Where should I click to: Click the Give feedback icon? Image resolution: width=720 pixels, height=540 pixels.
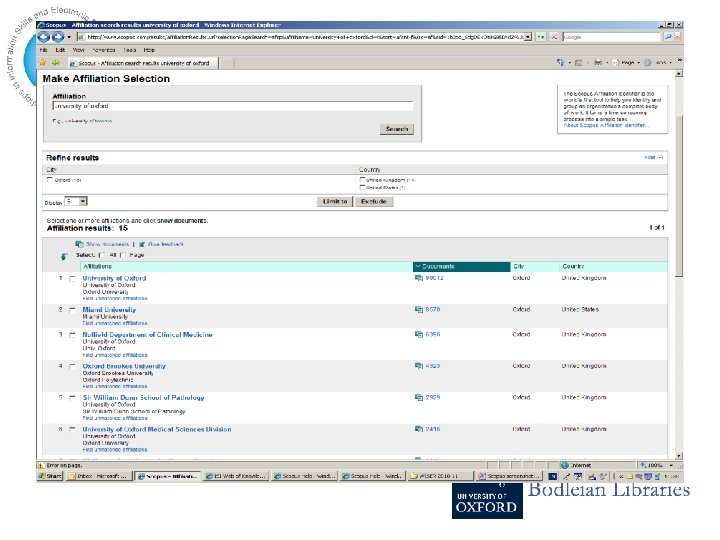click(142, 244)
